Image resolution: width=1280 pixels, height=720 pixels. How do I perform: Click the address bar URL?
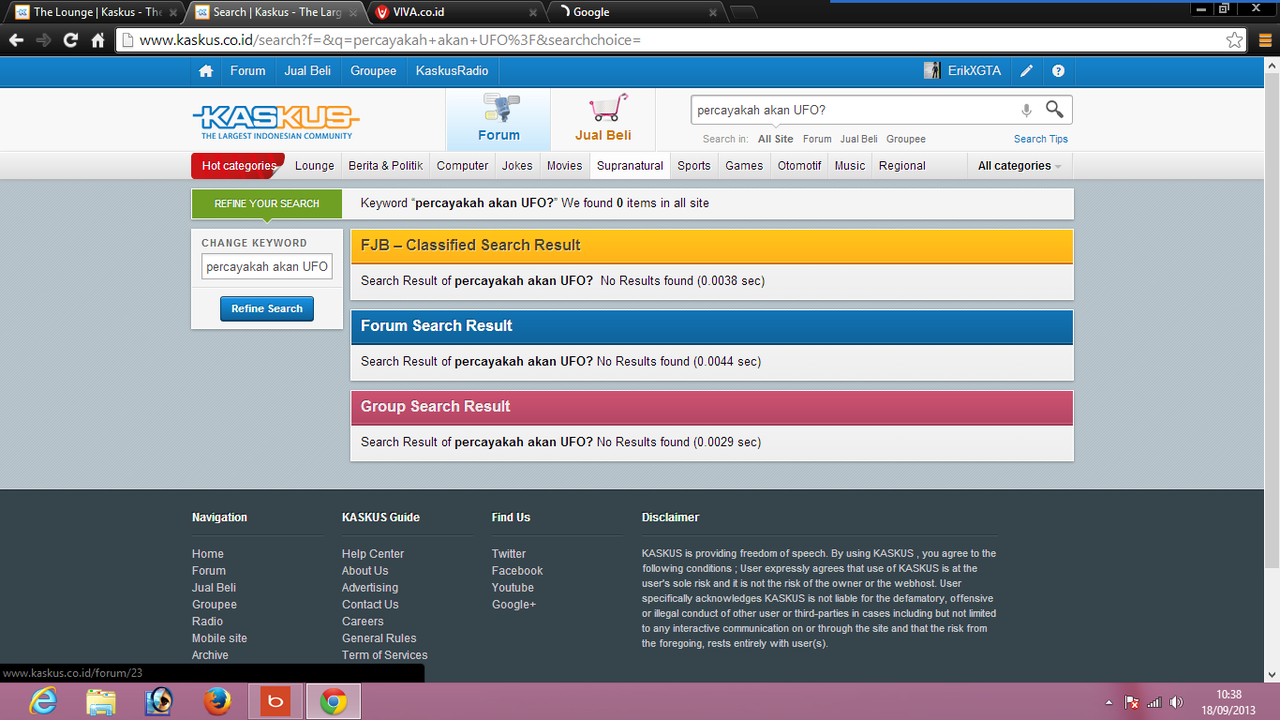[x=670, y=40]
